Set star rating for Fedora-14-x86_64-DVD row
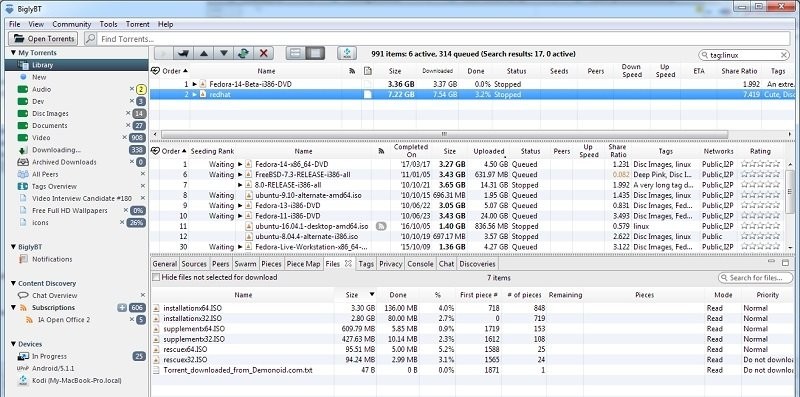Viewport: 800px width, 397px height. click(760, 164)
